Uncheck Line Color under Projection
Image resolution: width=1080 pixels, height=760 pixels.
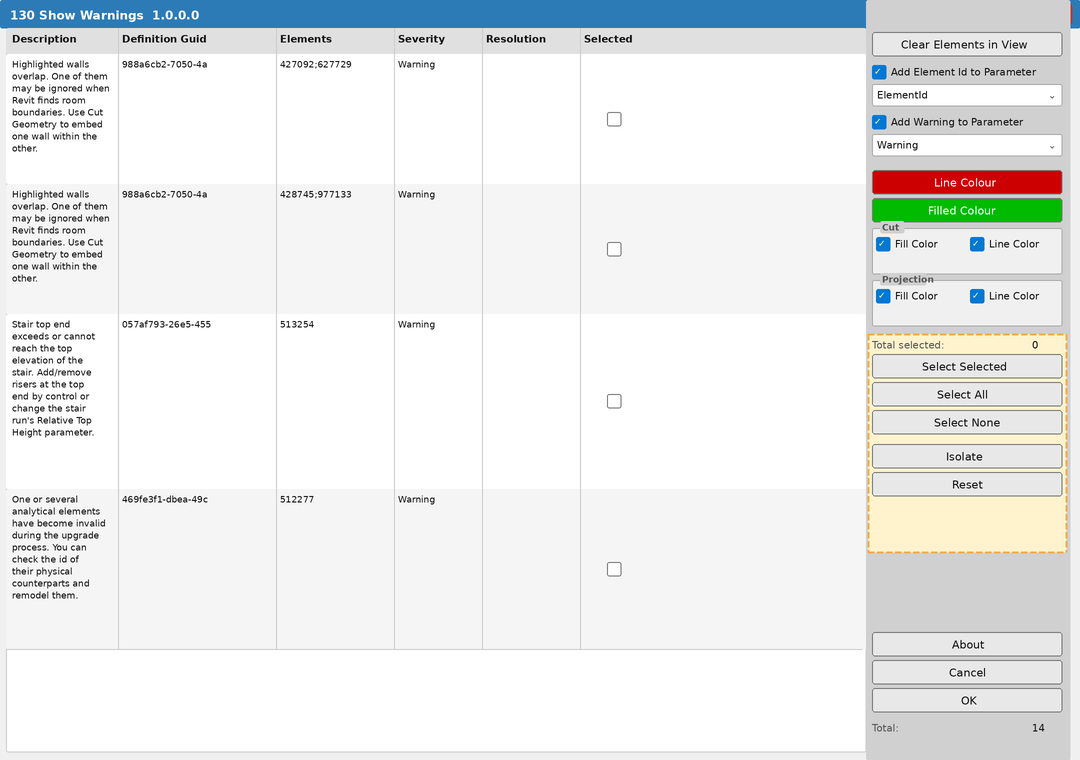click(x=977, y=295)
